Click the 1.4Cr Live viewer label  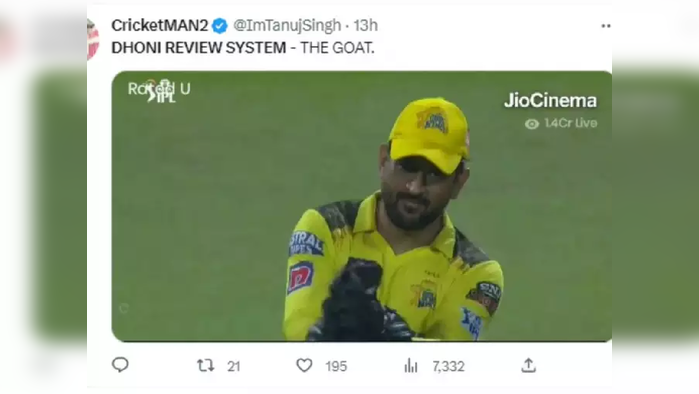pos(571,123)
